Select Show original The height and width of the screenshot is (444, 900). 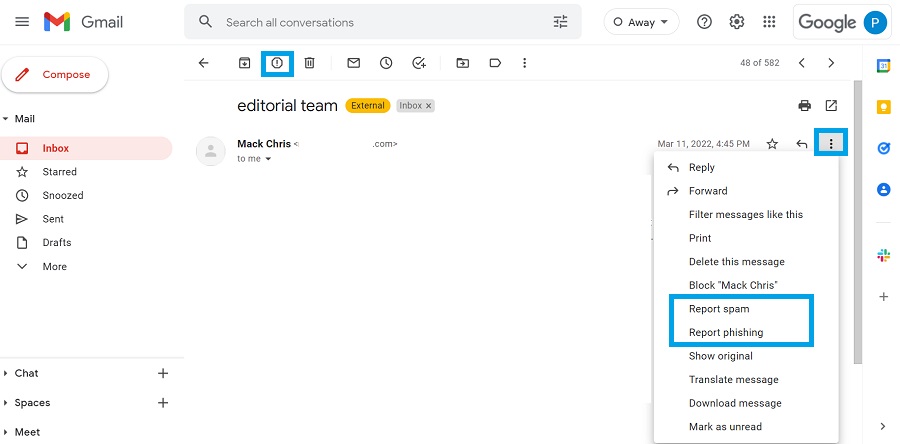pos(746,356)
